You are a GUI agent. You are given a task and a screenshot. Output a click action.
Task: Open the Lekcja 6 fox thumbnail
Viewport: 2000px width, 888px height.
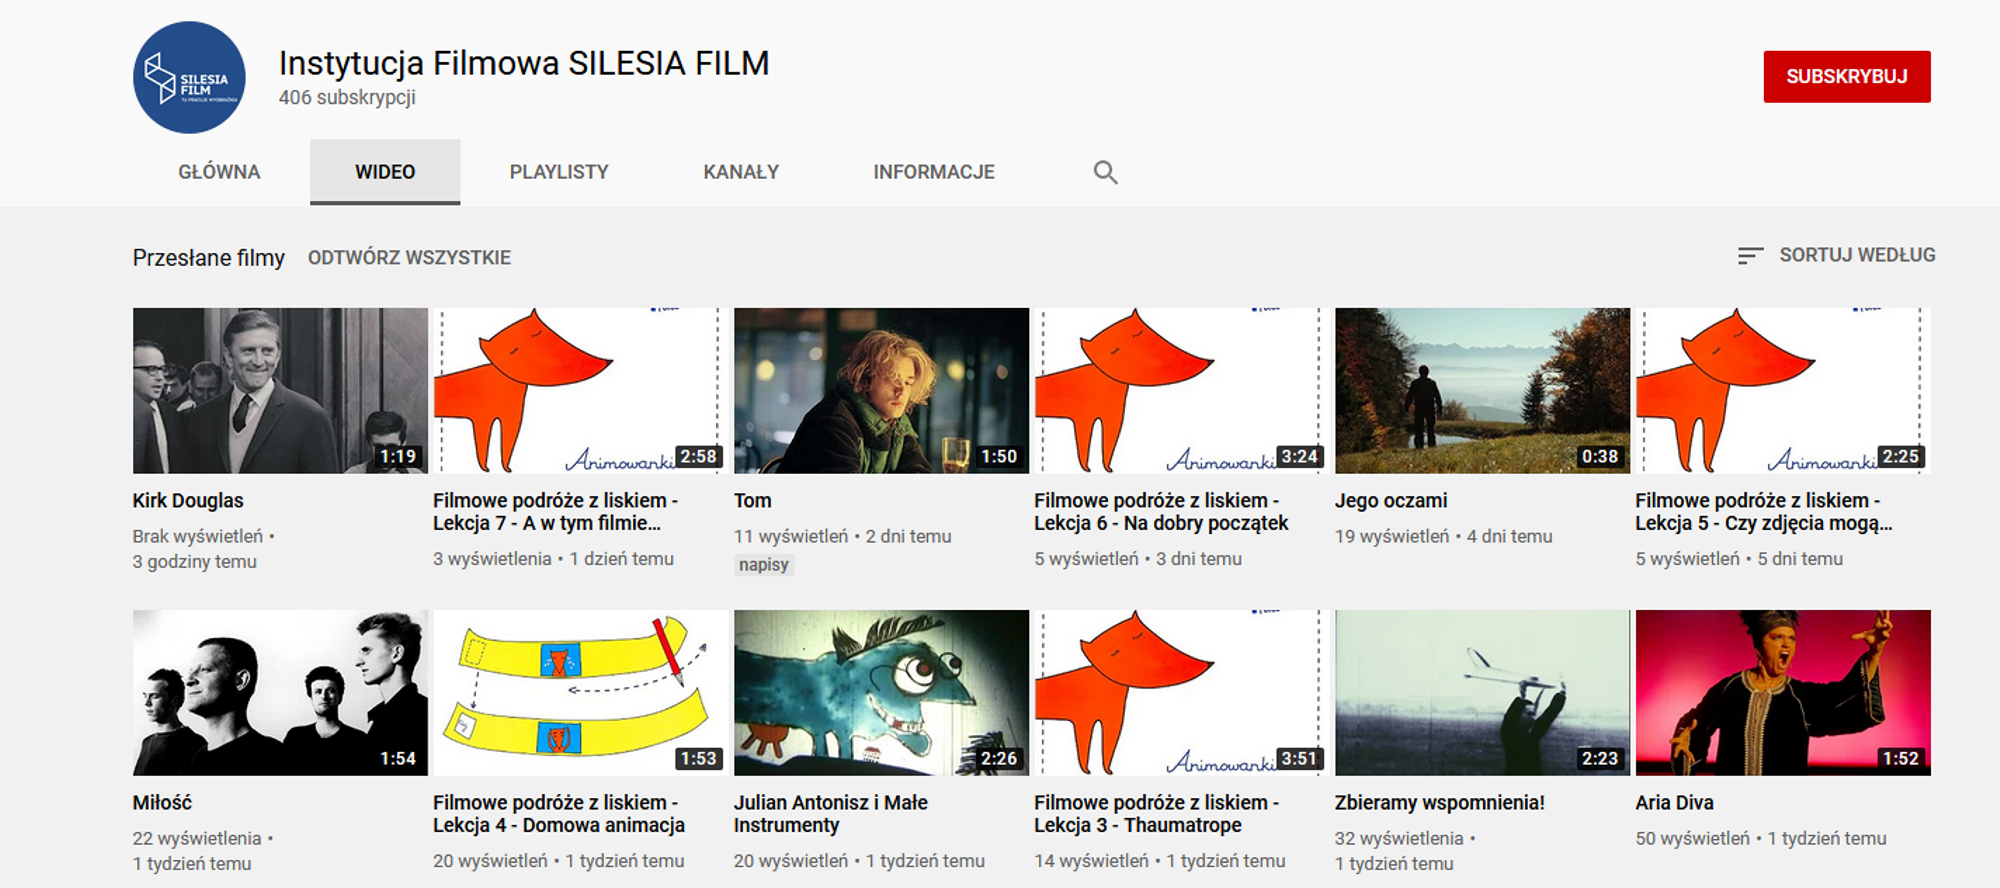tap(1182, 390)
